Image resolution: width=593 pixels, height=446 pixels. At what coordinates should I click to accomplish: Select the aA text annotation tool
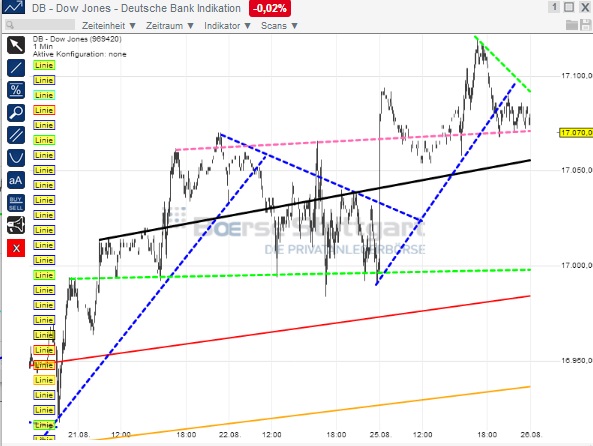point(16,180)
